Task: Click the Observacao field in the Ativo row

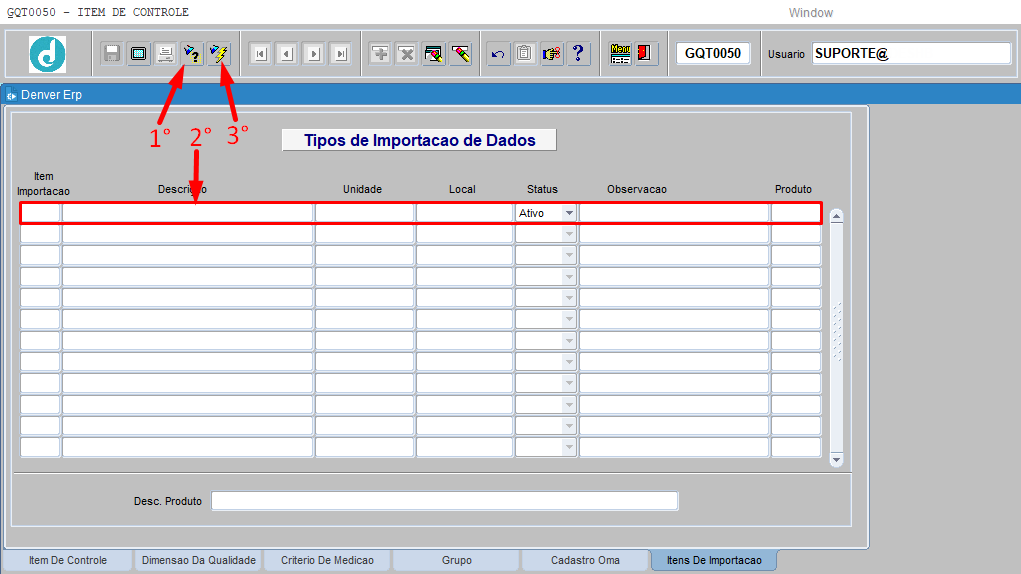Action: (x=674, y=213)
